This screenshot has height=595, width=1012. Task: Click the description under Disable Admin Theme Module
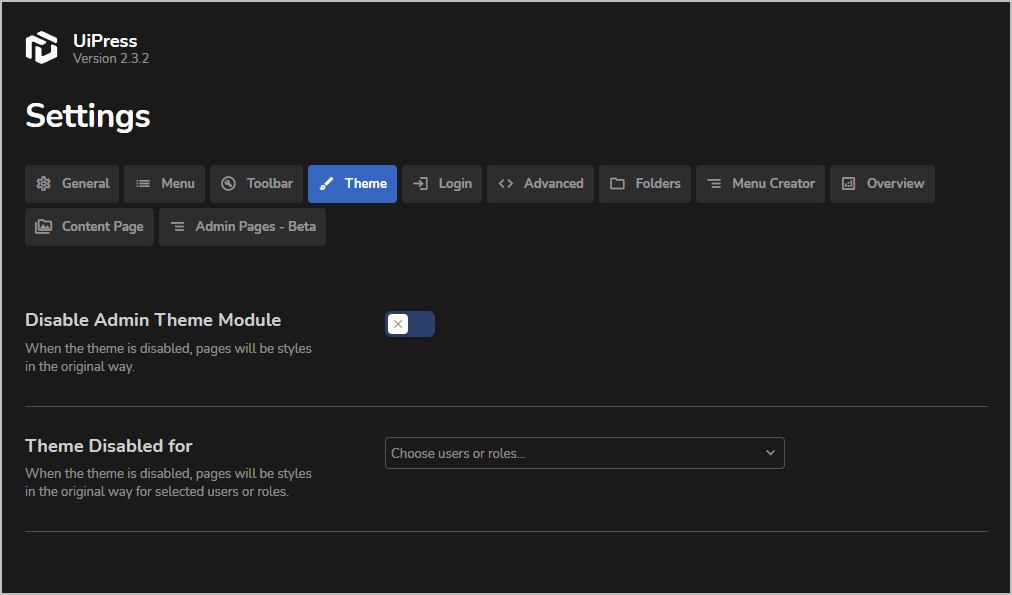(x=168, y=358)
